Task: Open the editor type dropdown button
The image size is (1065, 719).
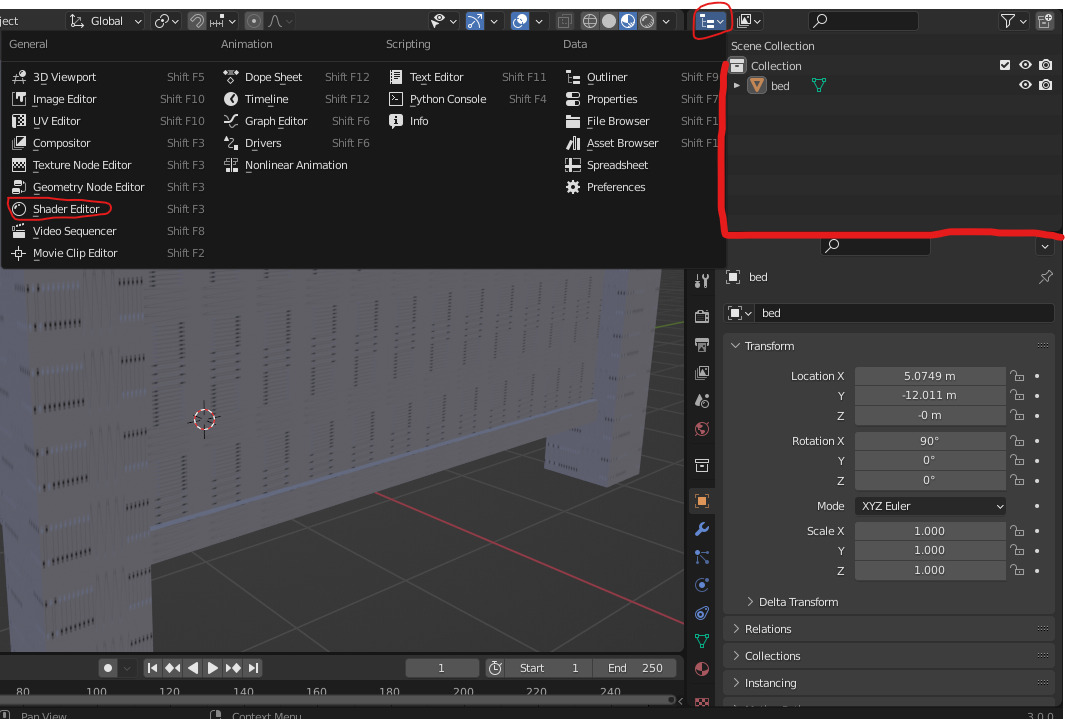Action: click(x=711, y=22)
